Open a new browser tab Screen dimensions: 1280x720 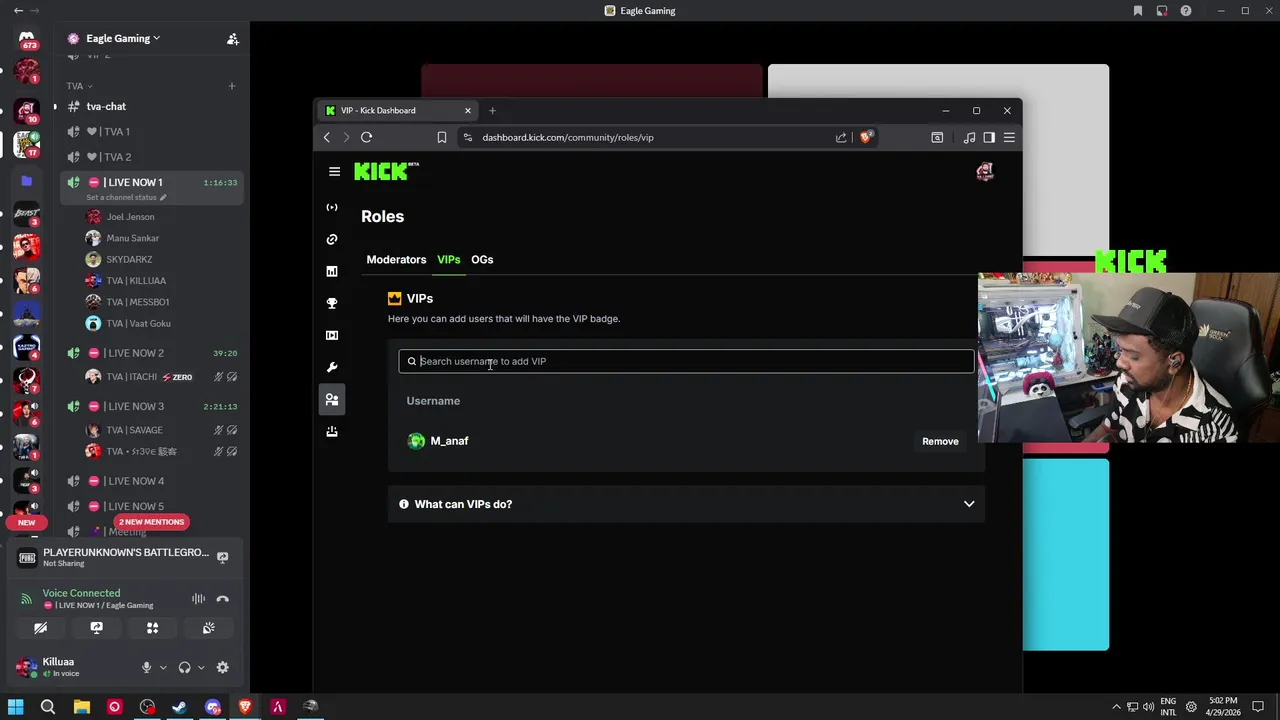pos(492,110)
